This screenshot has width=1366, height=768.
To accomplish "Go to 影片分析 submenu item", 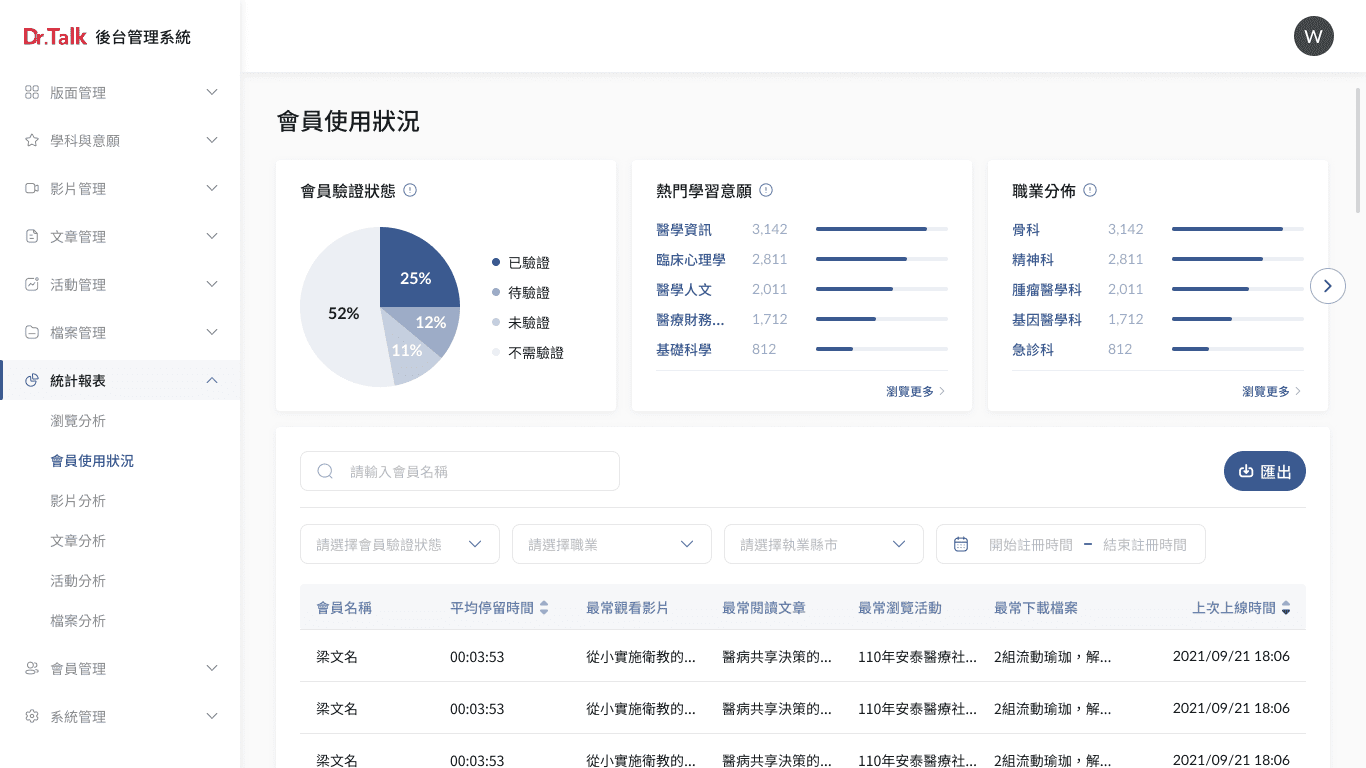I will coord(78,501).
